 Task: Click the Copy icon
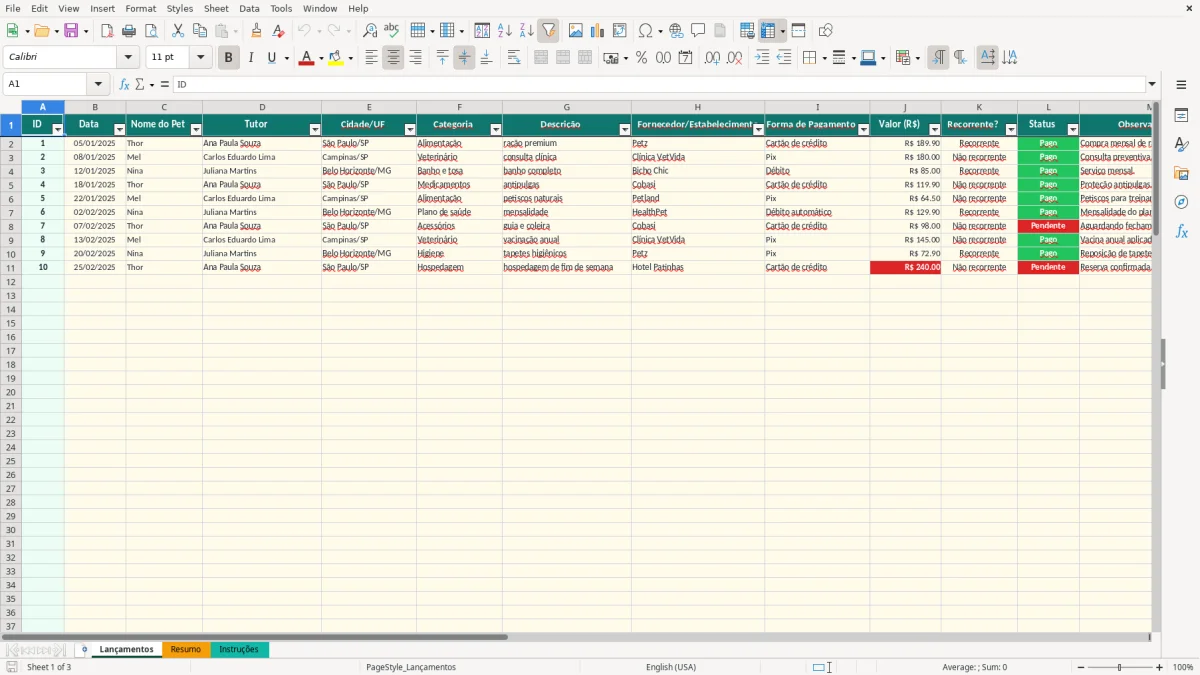click(200, 31)
